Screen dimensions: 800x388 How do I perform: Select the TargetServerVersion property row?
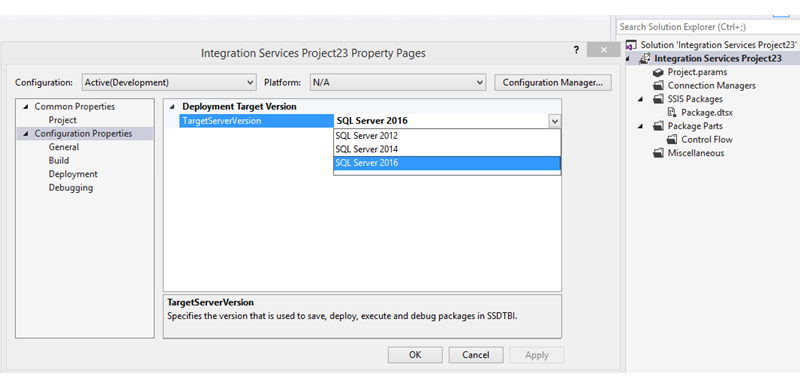[256, 121]
